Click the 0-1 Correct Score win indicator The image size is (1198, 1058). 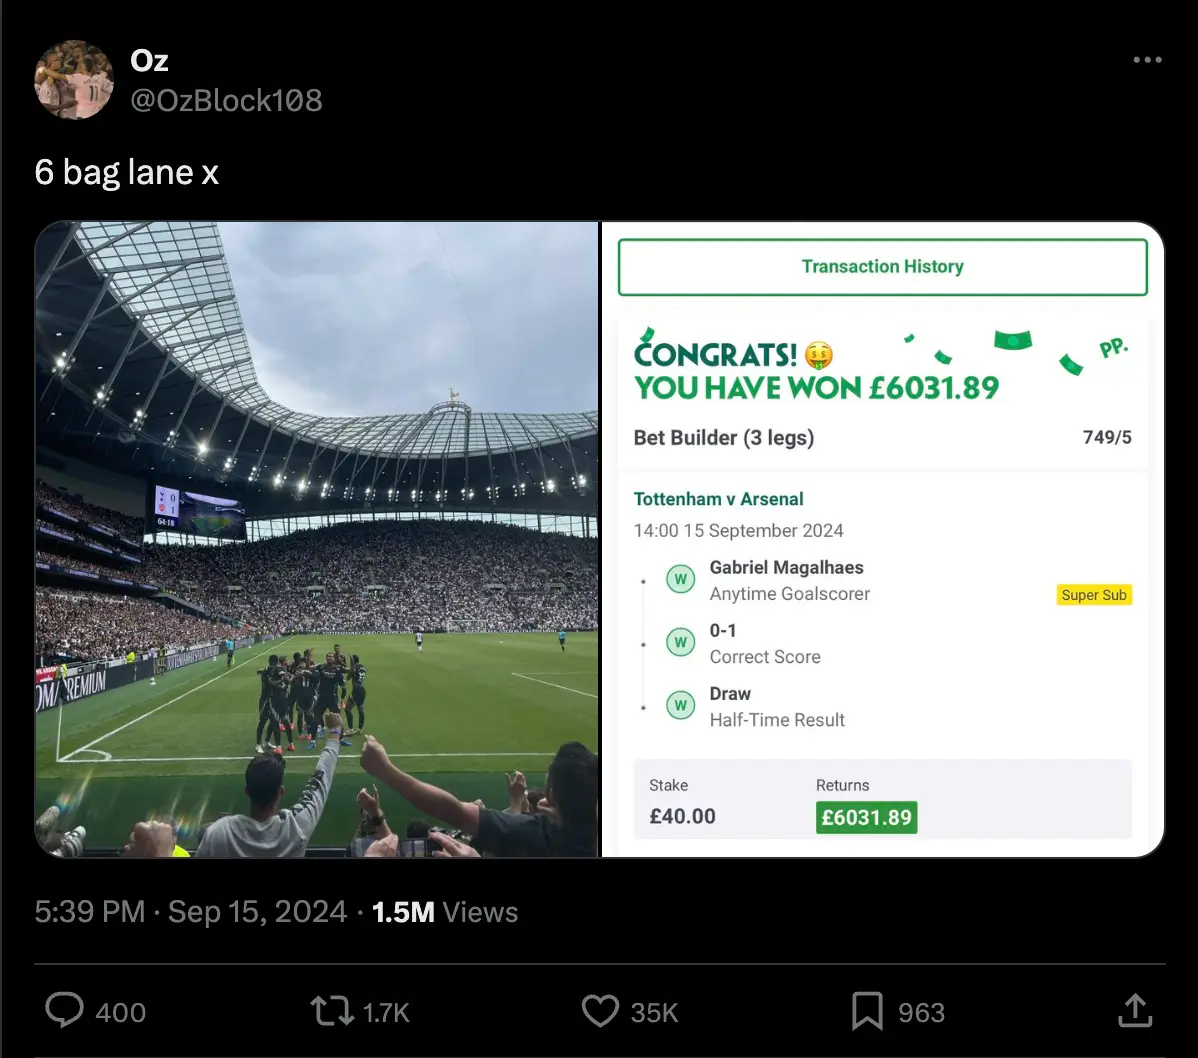[681, 643]
